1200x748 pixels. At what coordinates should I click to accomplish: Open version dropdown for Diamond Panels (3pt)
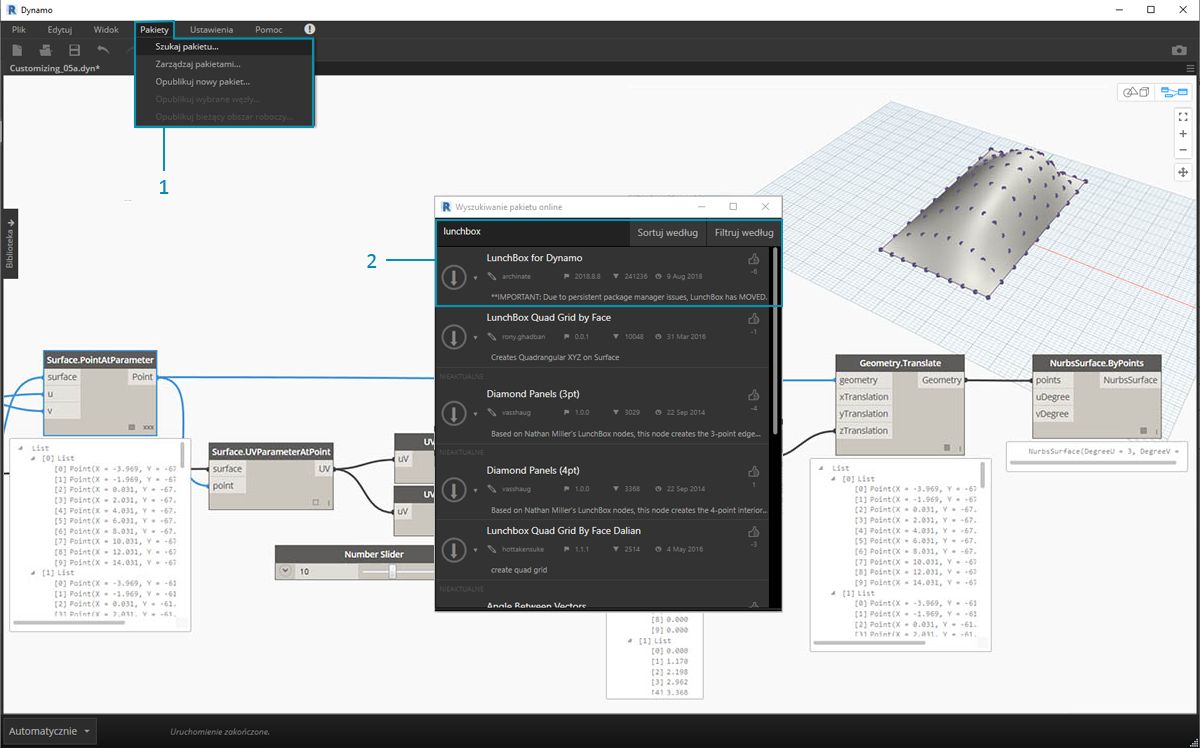coord(475,415)
